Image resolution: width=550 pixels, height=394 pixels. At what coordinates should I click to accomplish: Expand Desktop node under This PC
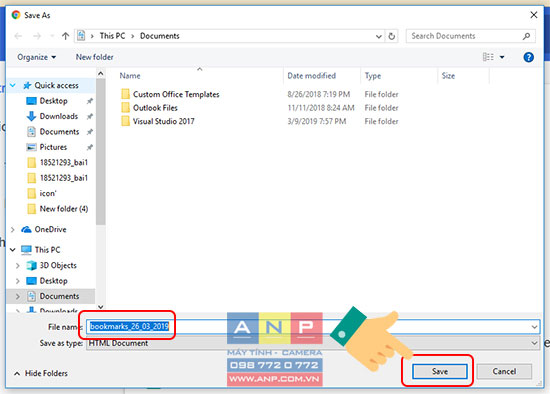coord(18,281)
